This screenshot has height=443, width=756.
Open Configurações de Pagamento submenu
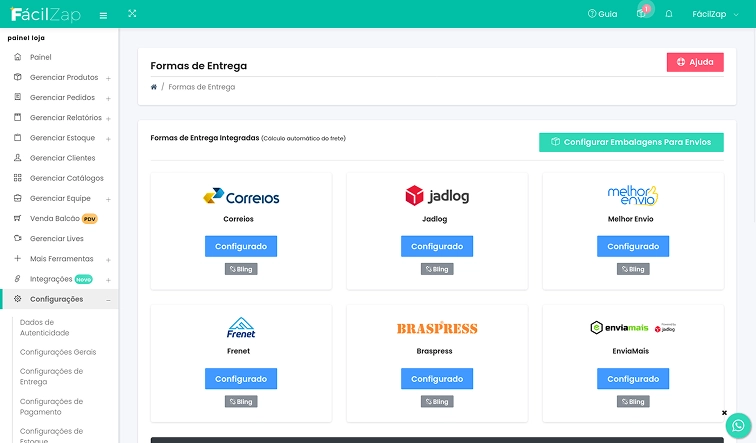(x=51, y=406)
